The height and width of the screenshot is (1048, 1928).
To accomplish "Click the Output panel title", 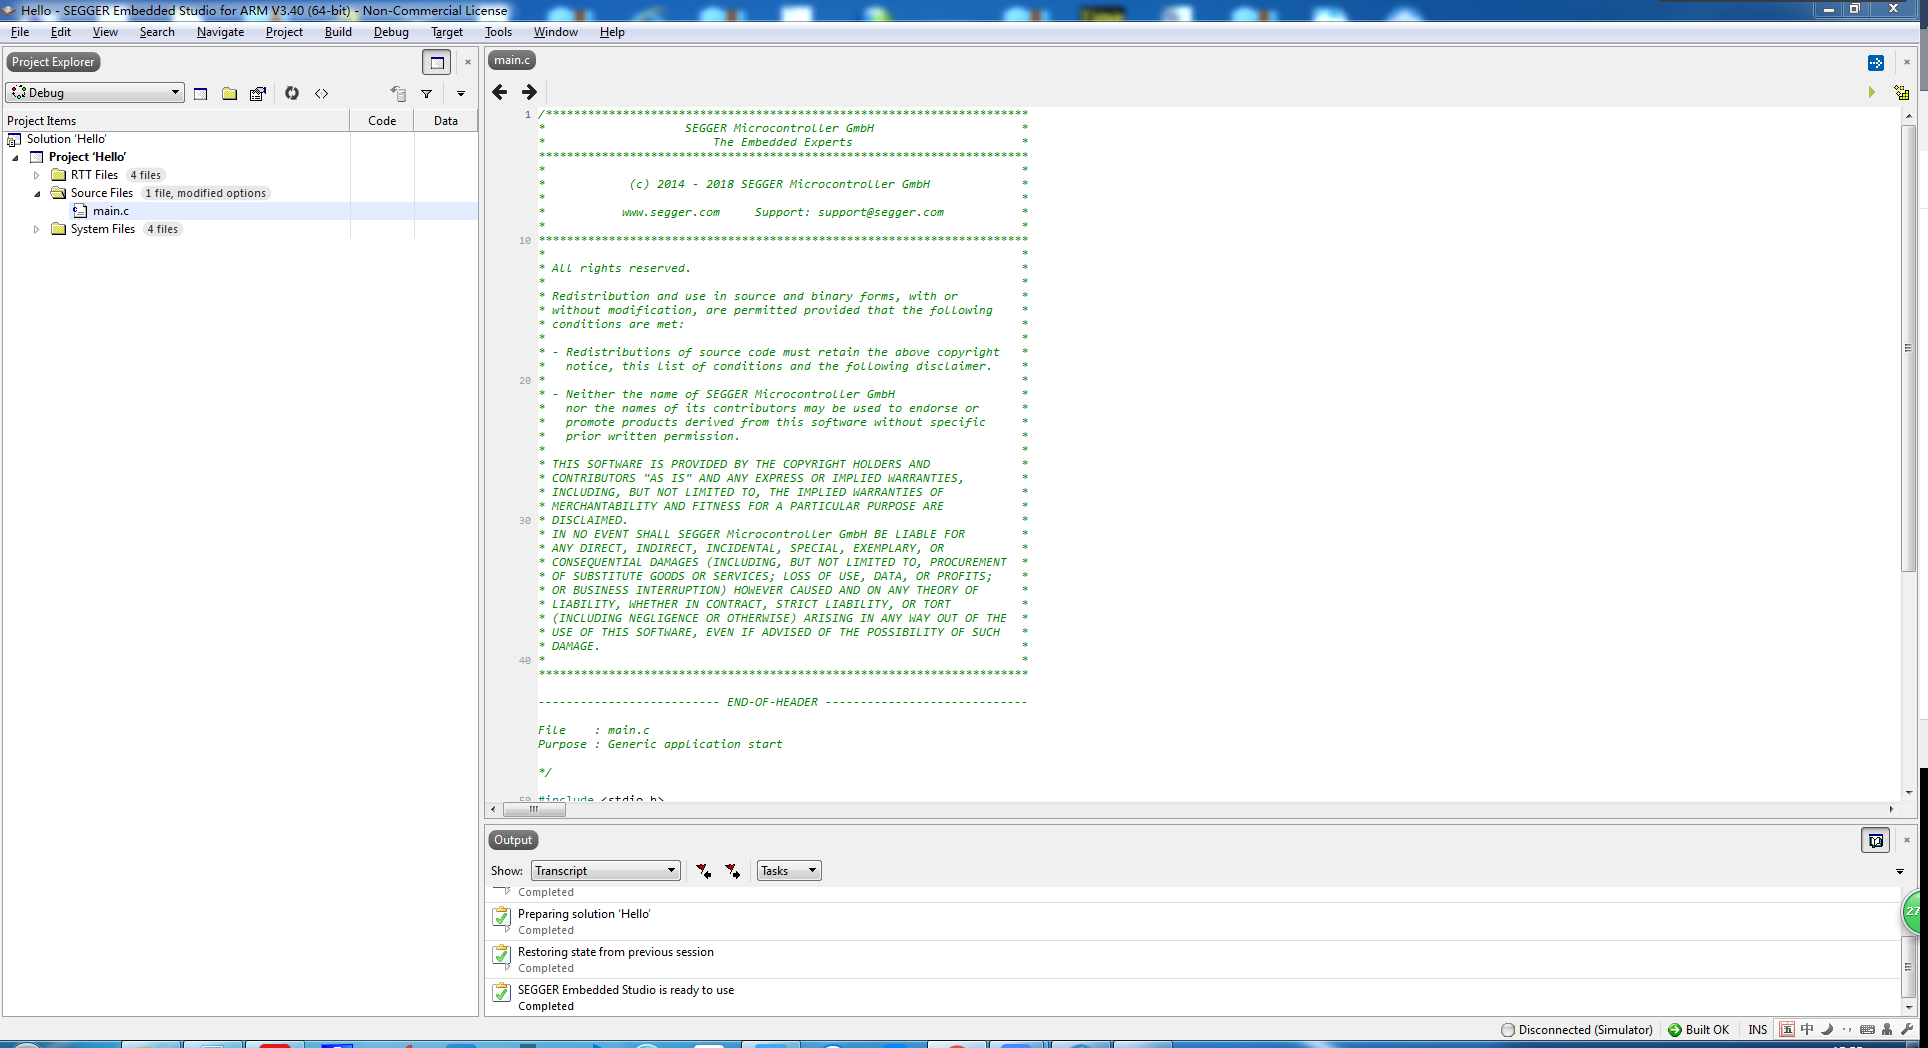I will [512, 840].
